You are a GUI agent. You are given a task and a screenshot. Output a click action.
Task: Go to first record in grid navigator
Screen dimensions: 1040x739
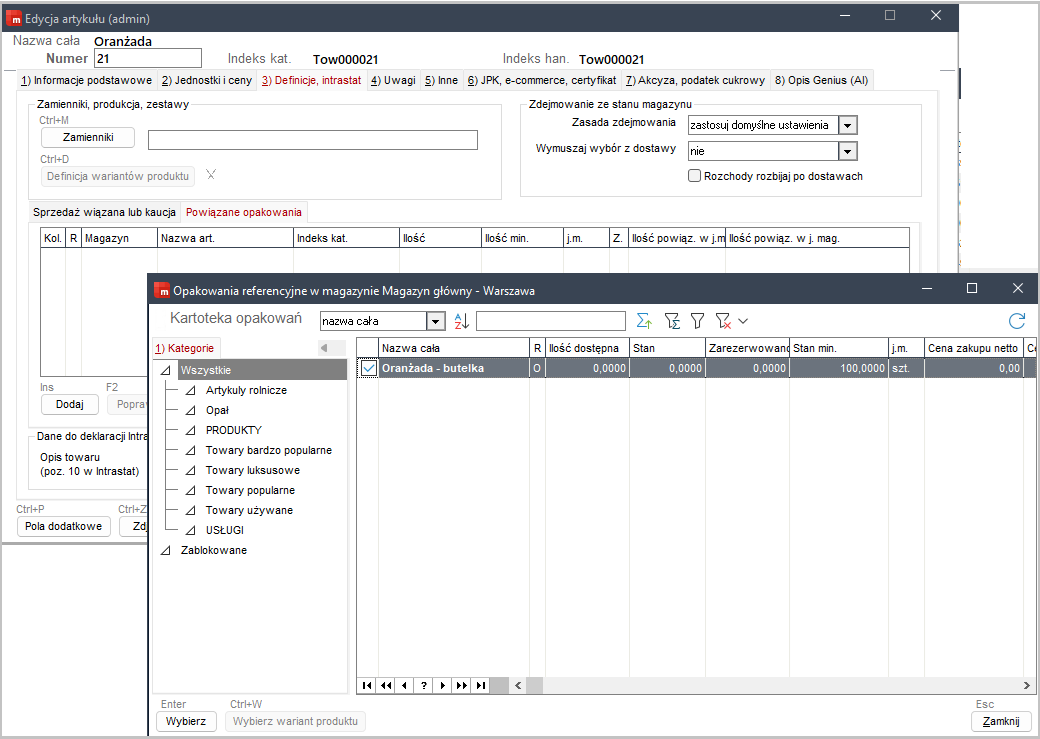(x=367, y=685)
